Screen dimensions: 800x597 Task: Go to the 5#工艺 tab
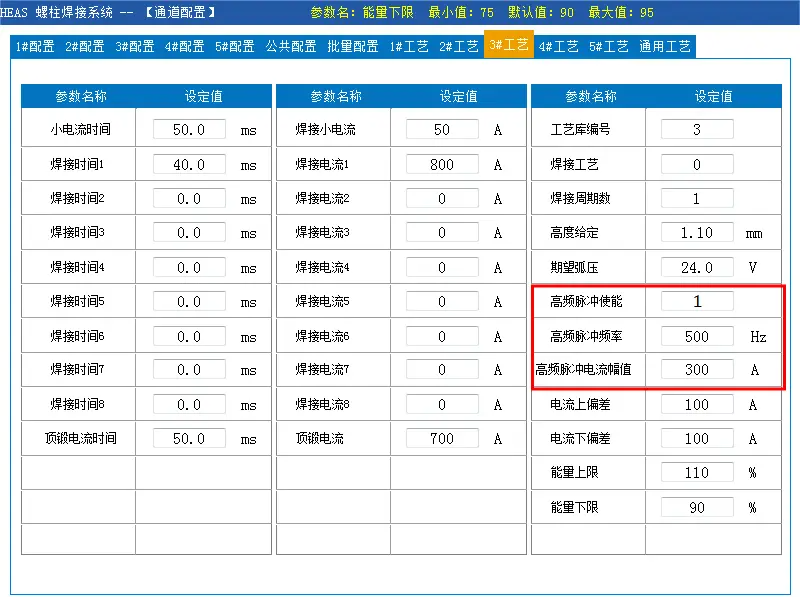(x=609, y=46)
